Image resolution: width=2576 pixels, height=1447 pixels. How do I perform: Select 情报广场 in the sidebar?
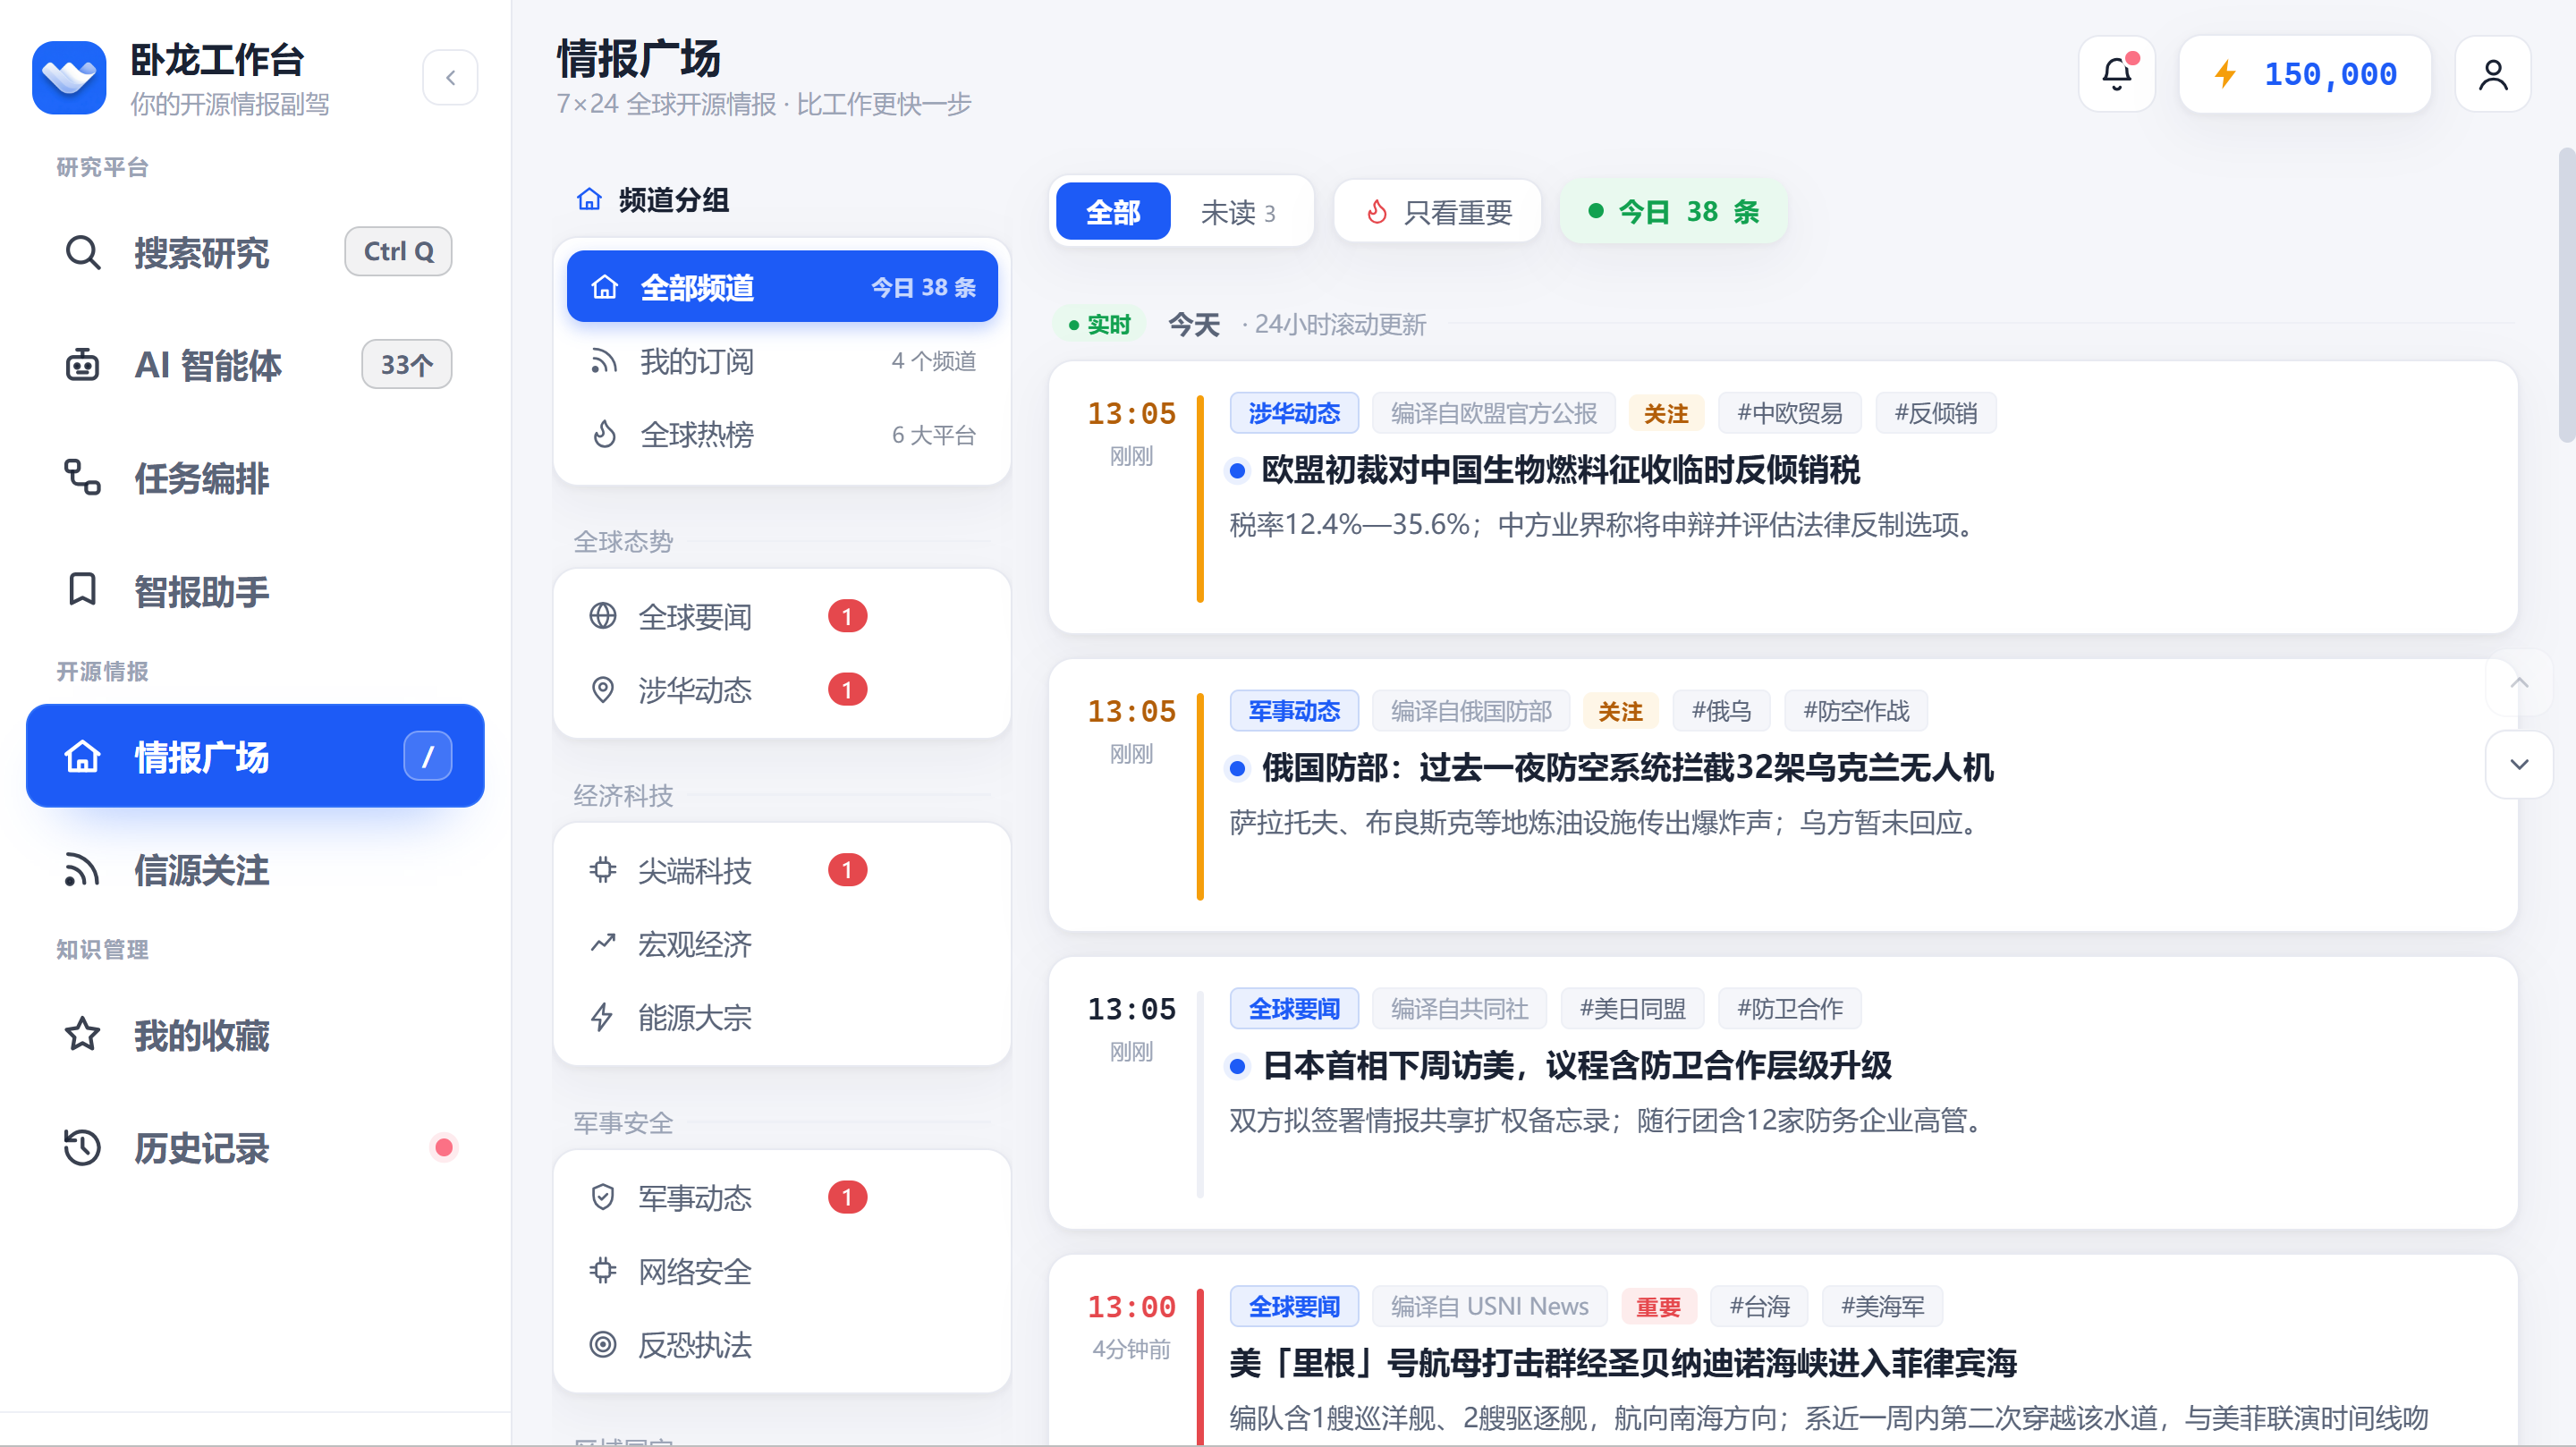[x=255, y=756]
